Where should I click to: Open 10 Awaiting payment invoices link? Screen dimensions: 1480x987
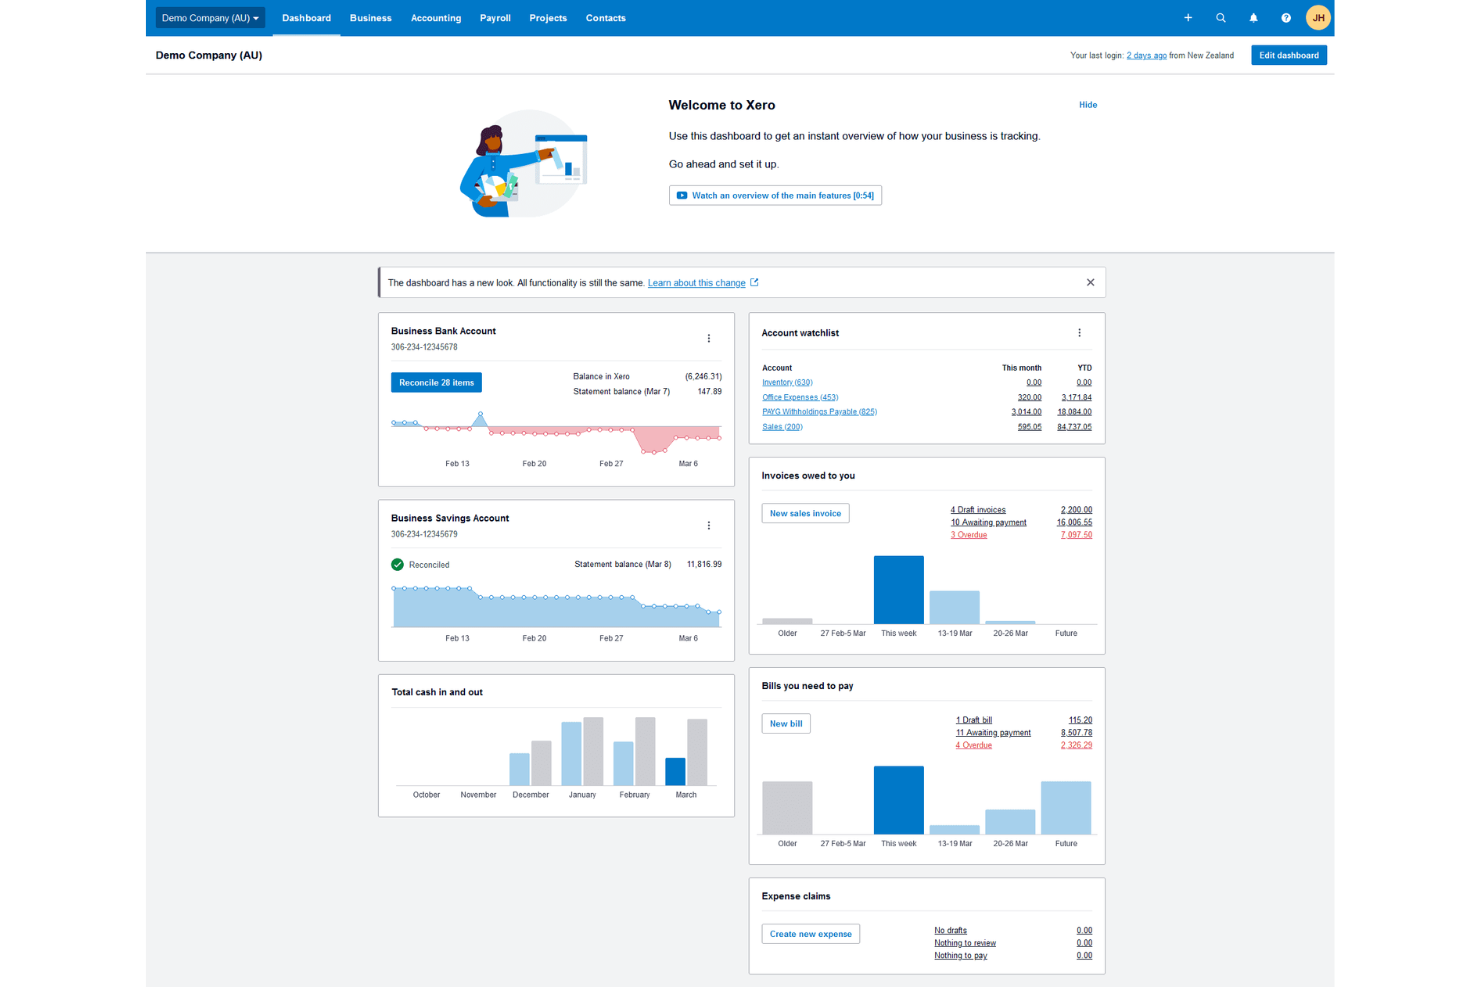pos(988,522)
